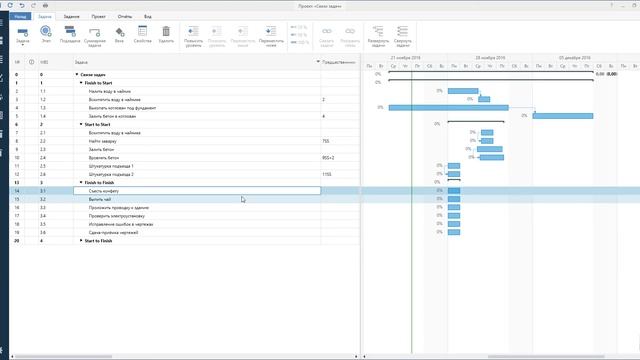Select the task 'Проверить электроустановку'
Screen dimensions: 640x360
[x=116, y=216]
